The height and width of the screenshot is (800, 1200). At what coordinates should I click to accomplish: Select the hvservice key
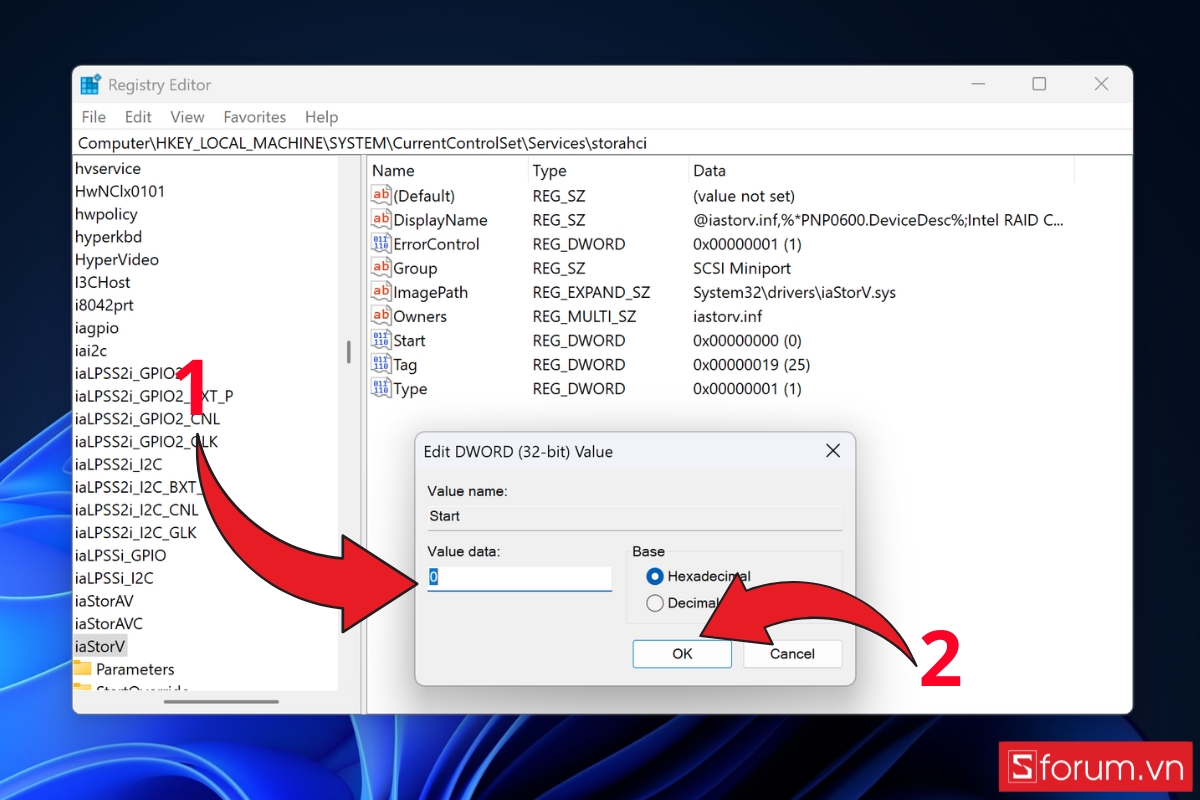108,169
